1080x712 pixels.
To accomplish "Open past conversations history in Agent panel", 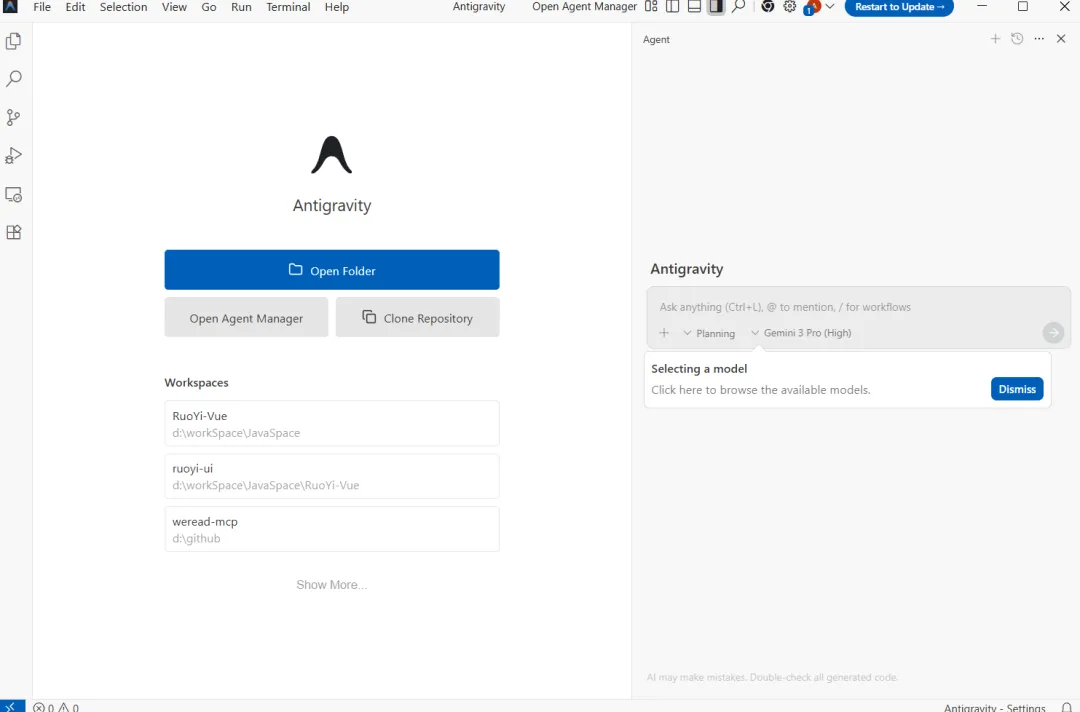I will point(1017,39).
